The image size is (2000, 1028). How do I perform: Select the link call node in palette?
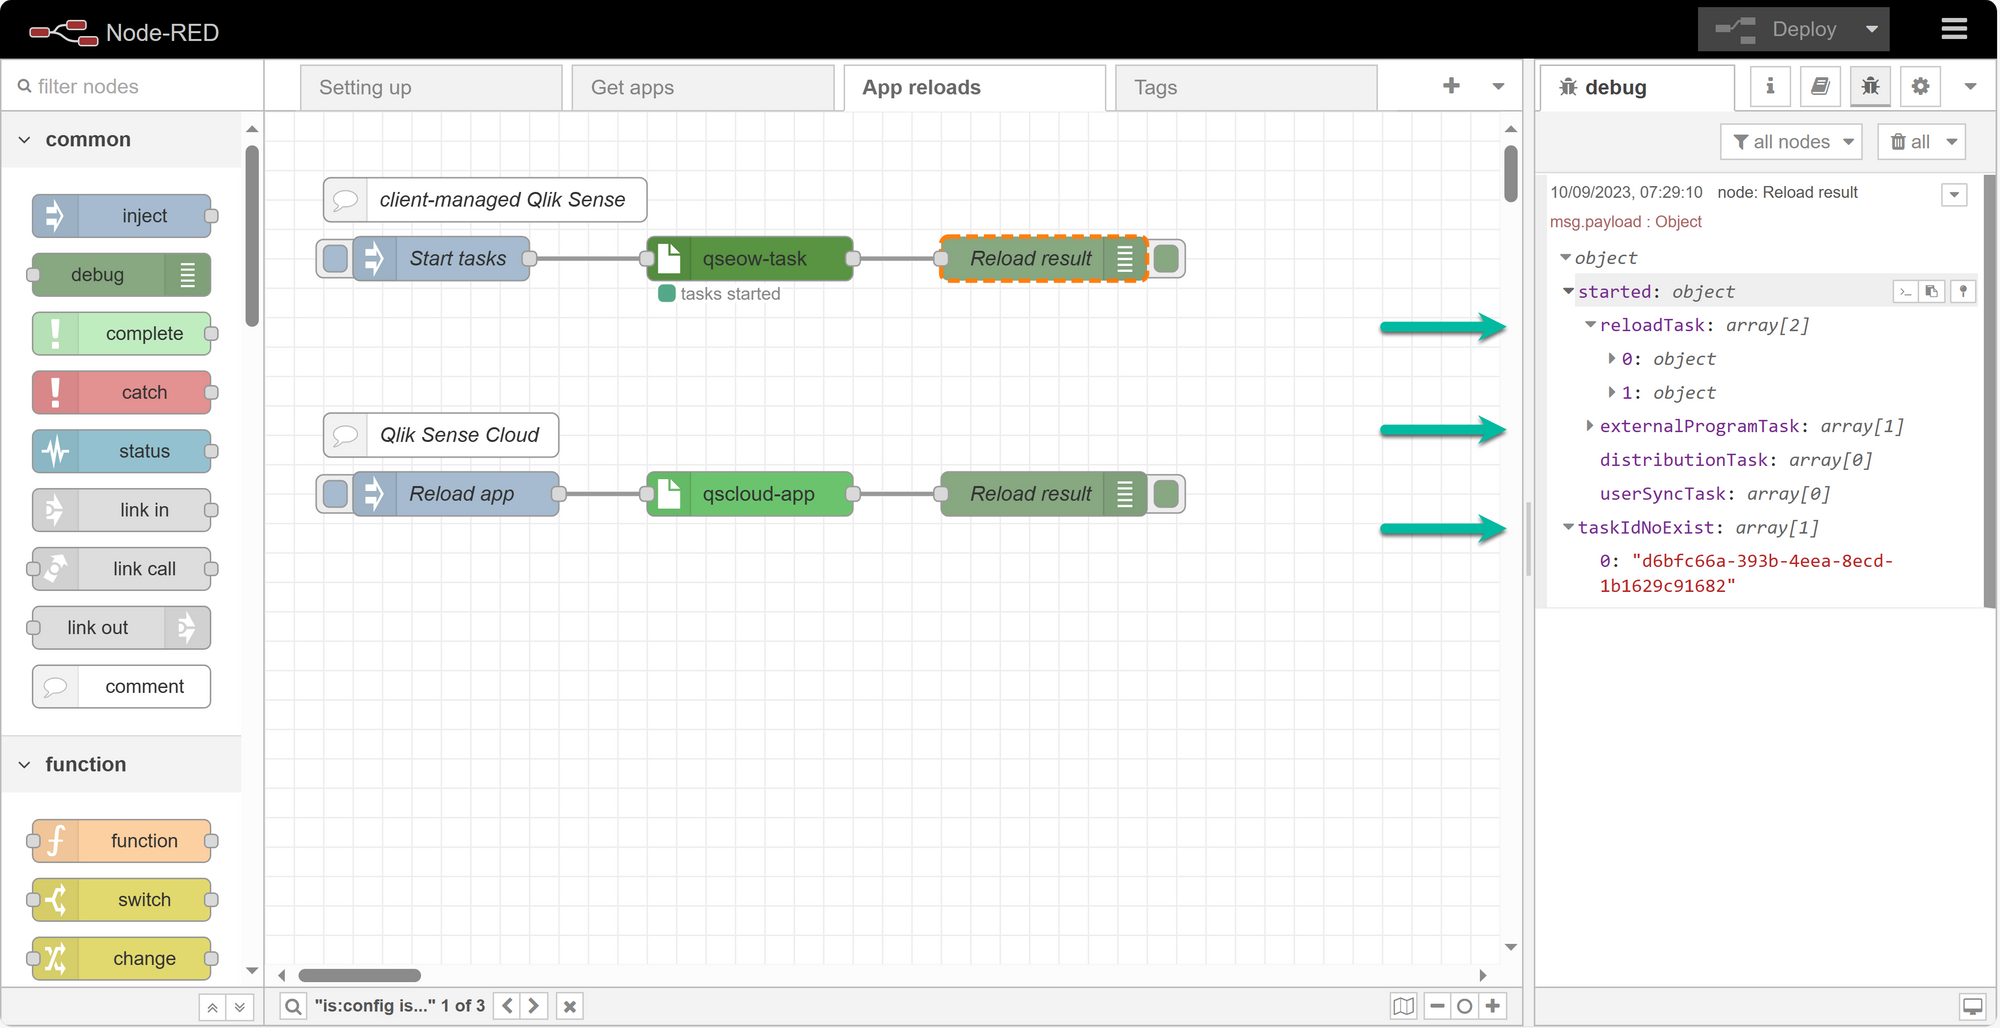[122, 569]
